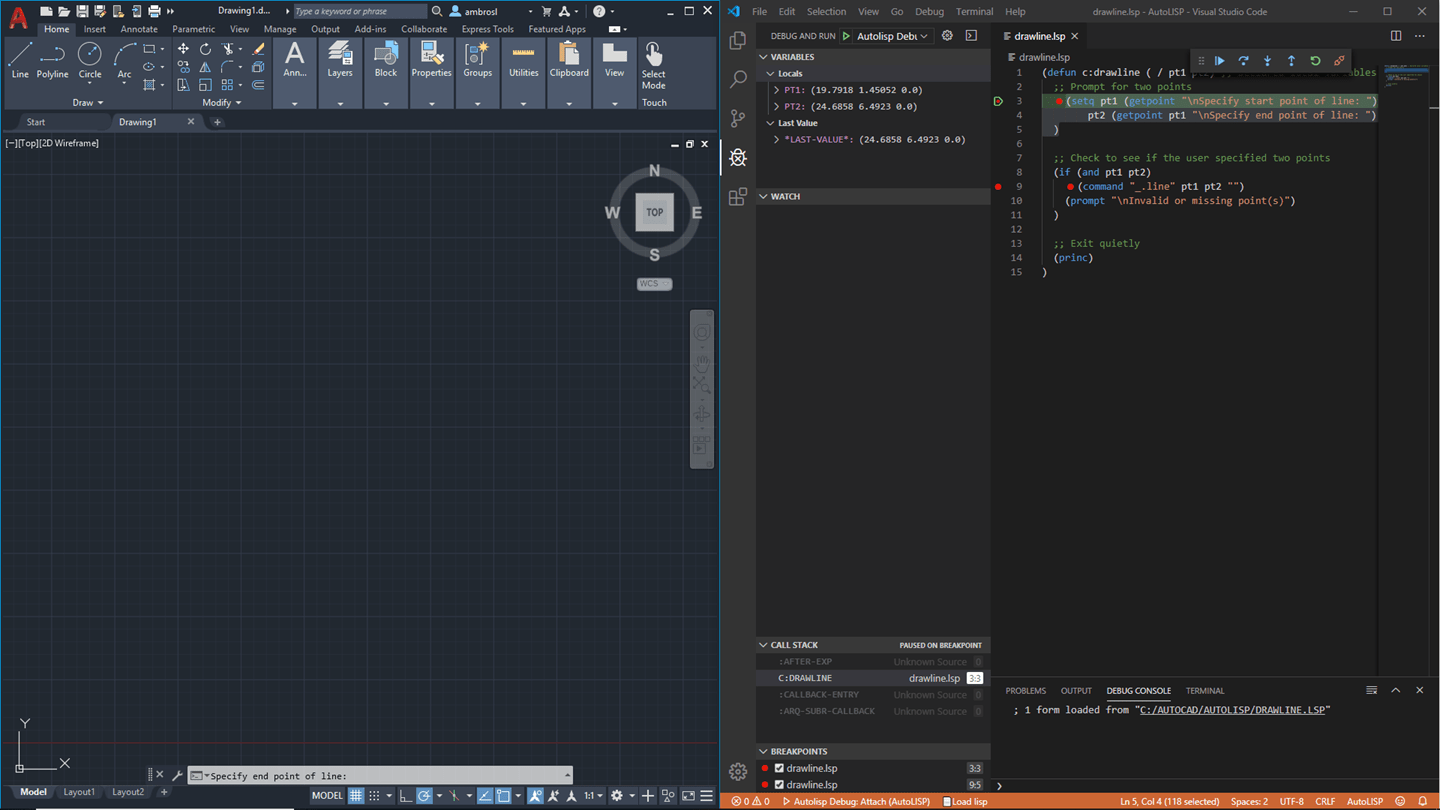Click Restart in the debug toolbar
Viewport: 1440px width, 810px height.
[1316, 61]
